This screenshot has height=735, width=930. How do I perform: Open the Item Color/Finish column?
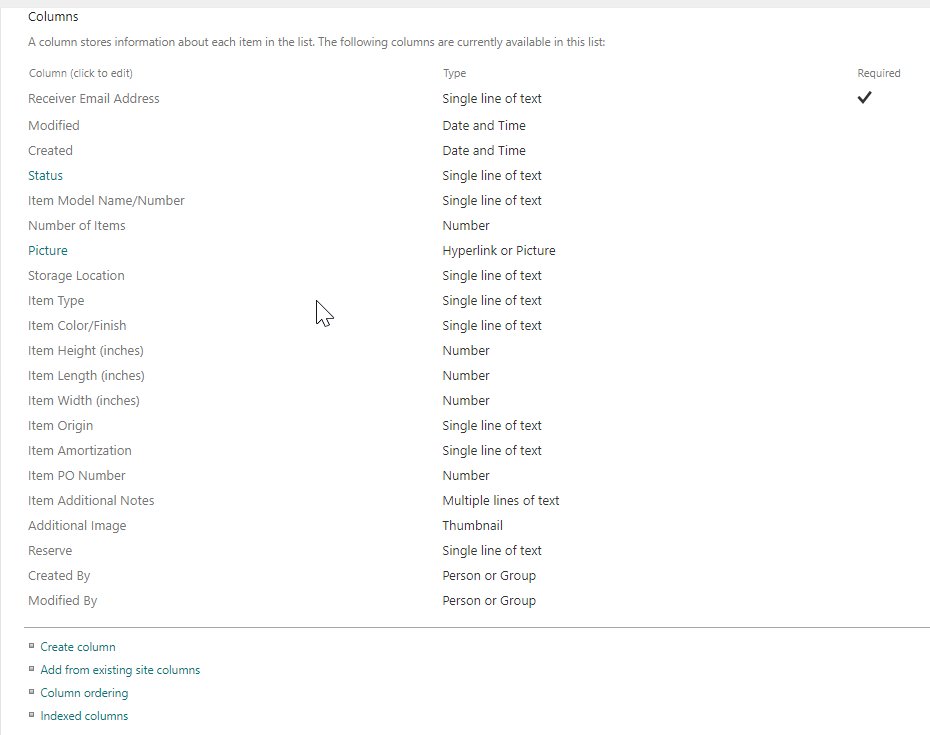tap(77, 325)
